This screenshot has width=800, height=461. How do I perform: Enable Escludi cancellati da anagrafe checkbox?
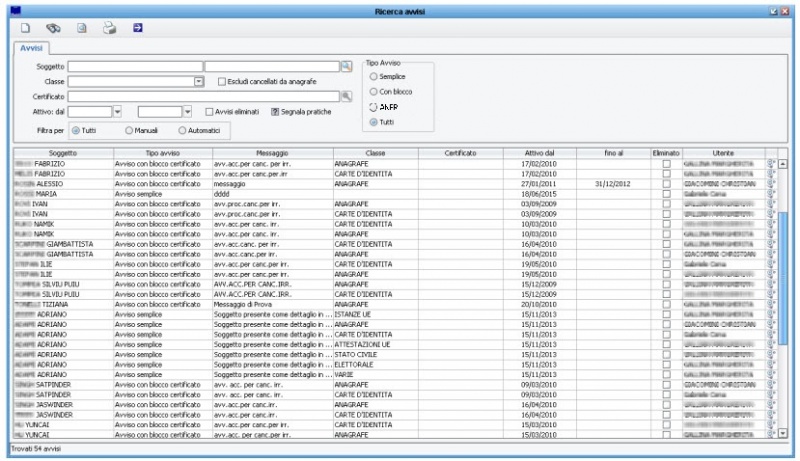click(223, 81)
